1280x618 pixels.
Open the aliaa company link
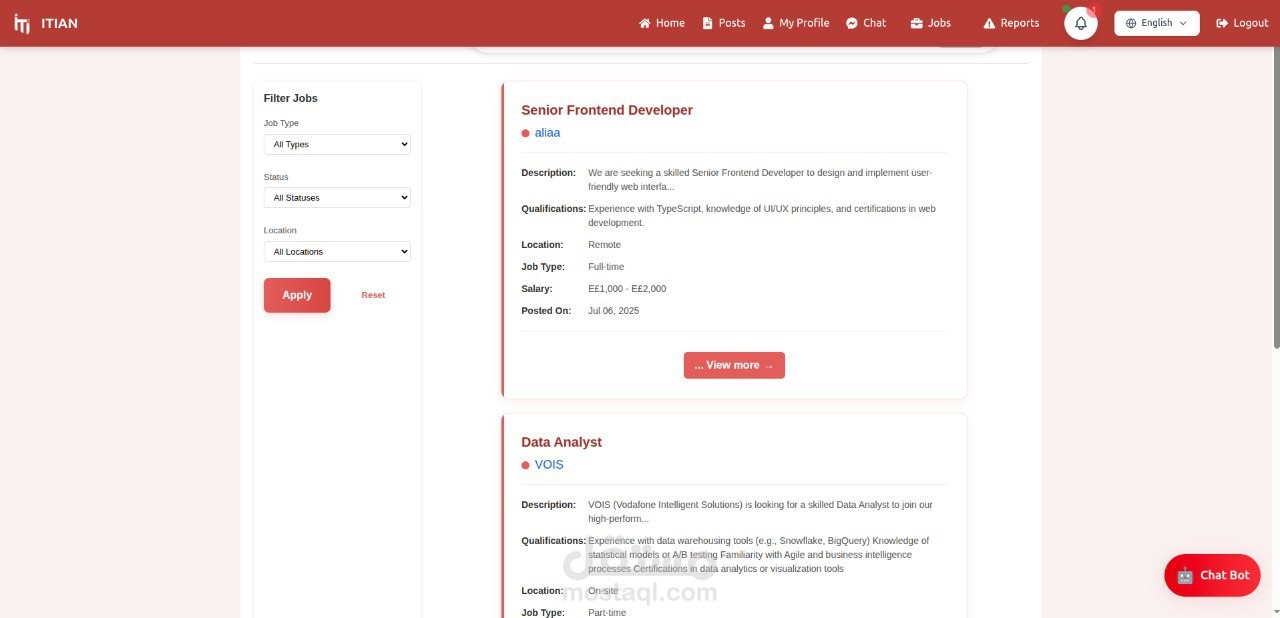[547, 132]
